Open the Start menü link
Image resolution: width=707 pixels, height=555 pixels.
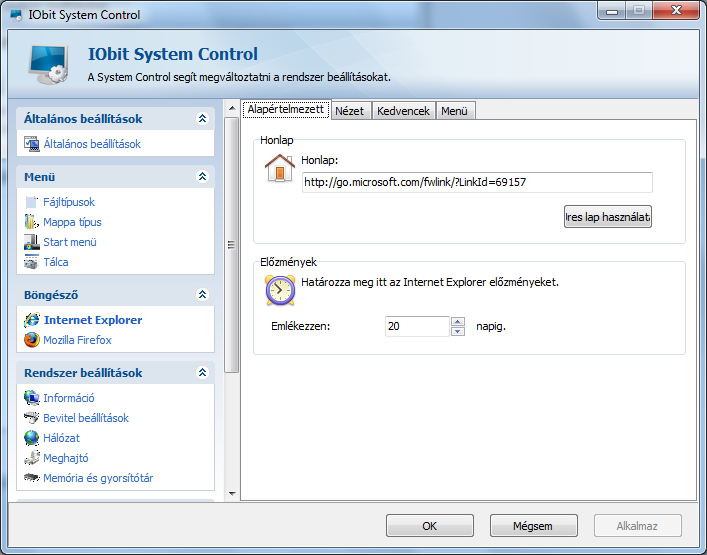(70, 242)
